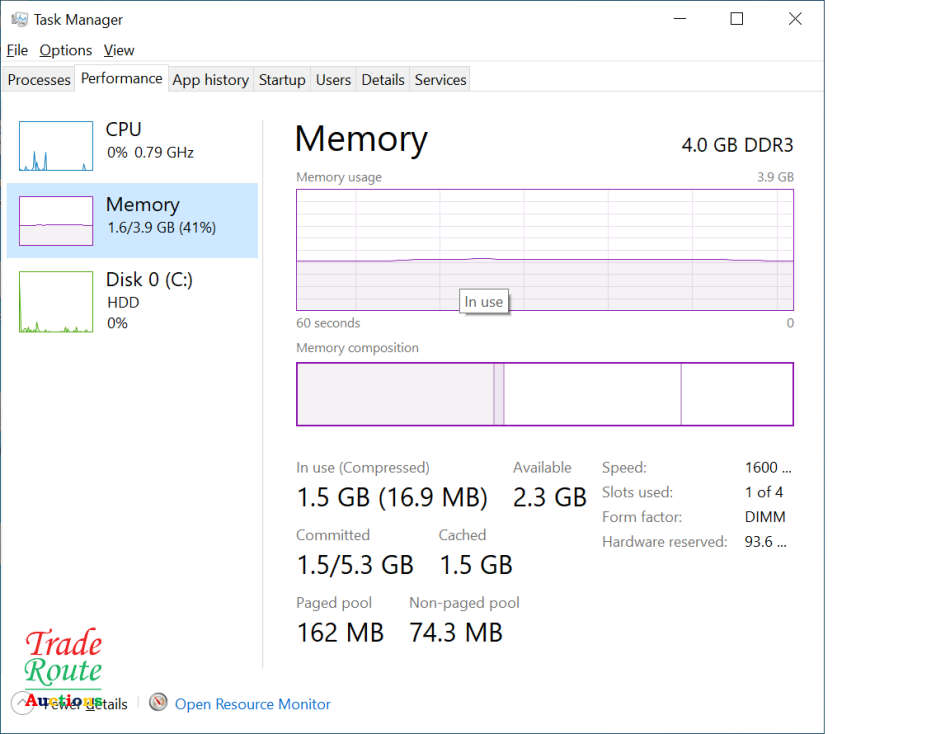Image resolution: width=950 pixels, height=734 pixels.
Task: Click the Resource Monitor icon
Action: click(158, 703)
